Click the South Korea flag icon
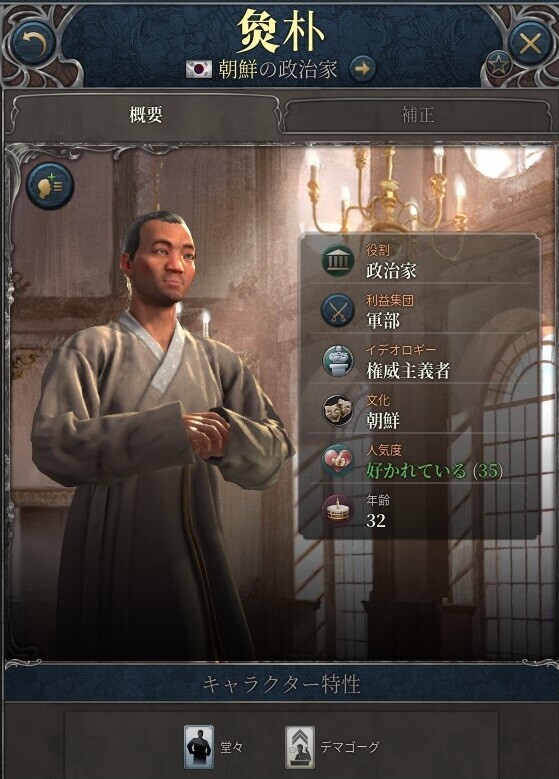Viewport: 559px width, 779px height. click(199, 69)
